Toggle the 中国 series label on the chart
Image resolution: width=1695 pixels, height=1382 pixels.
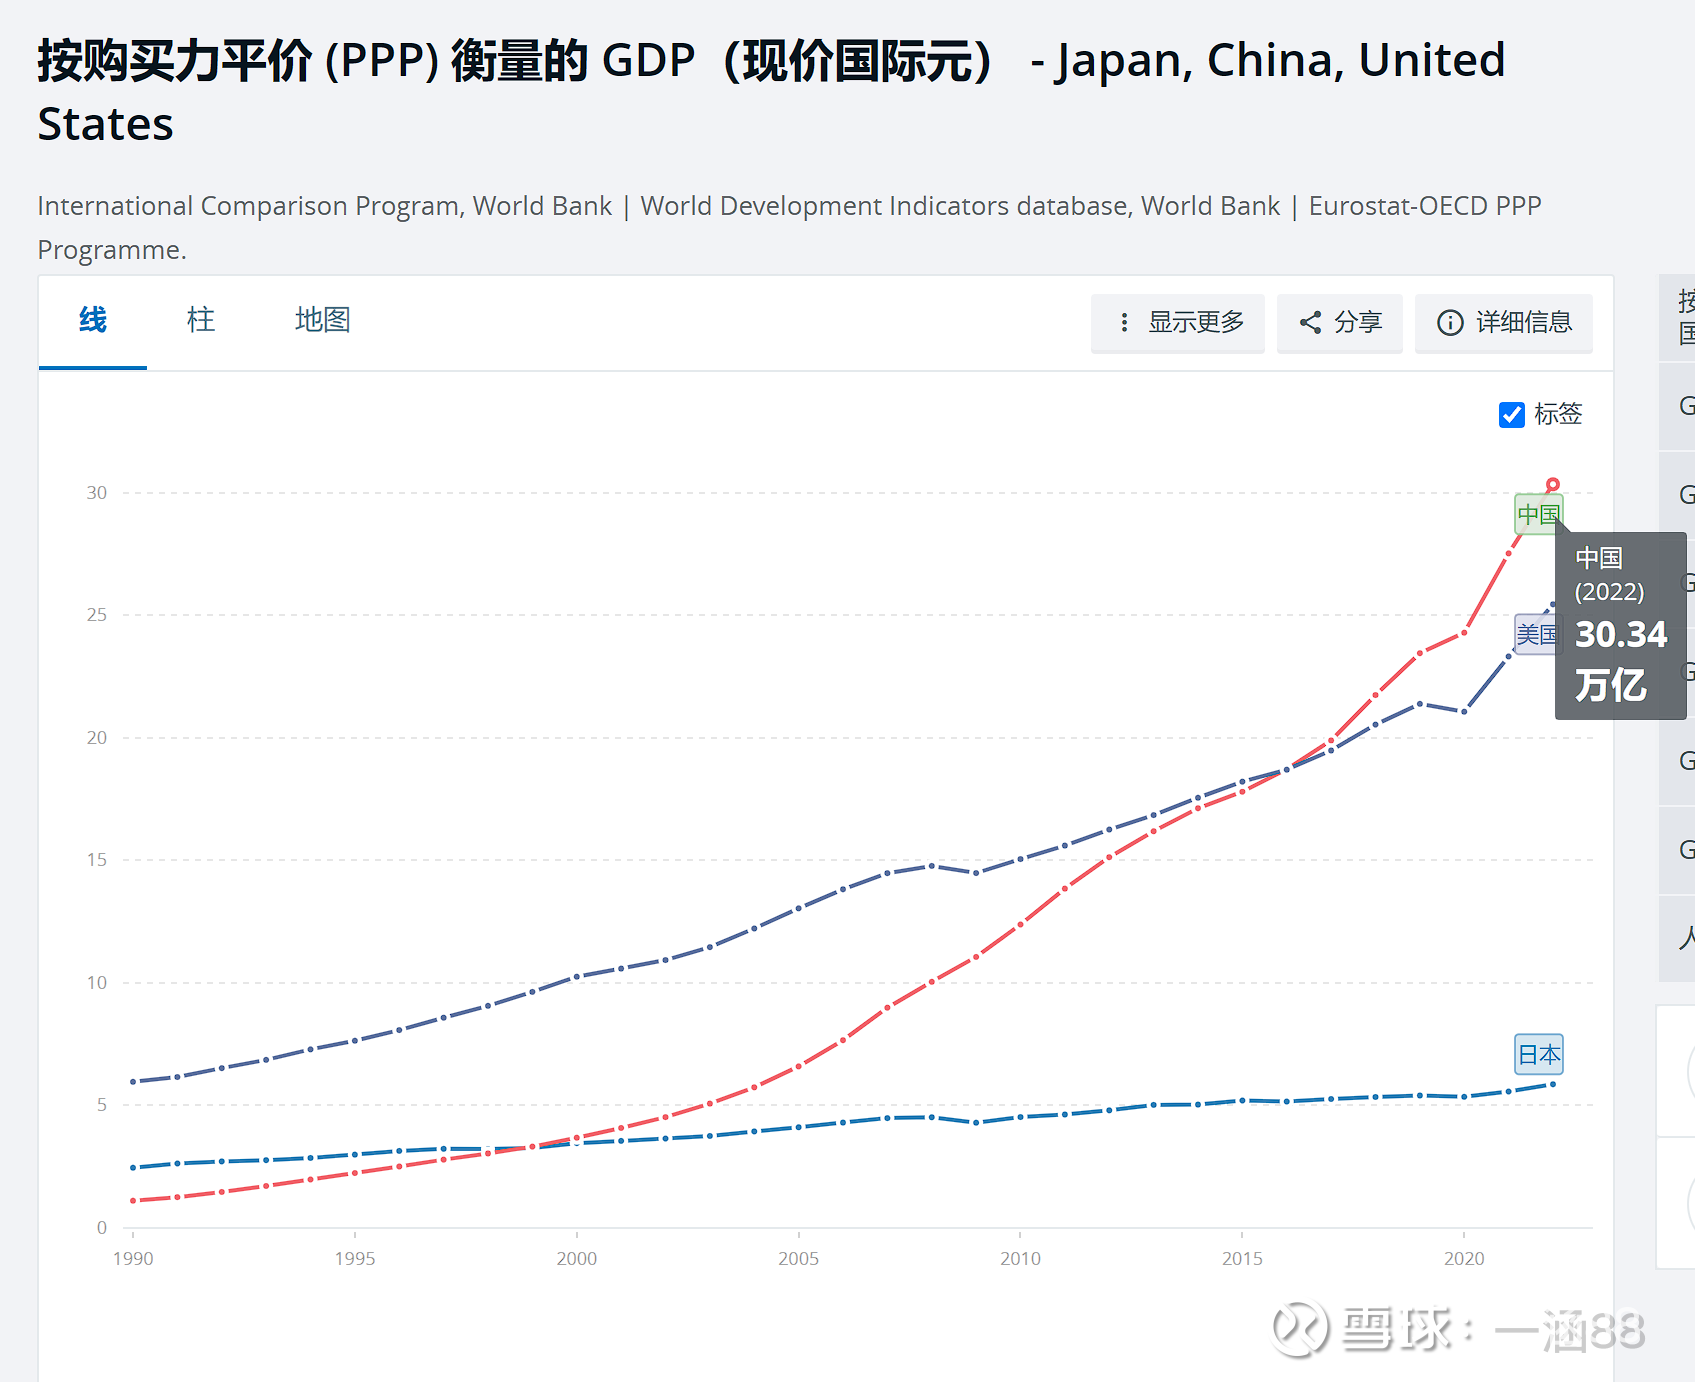[1538, 513]
